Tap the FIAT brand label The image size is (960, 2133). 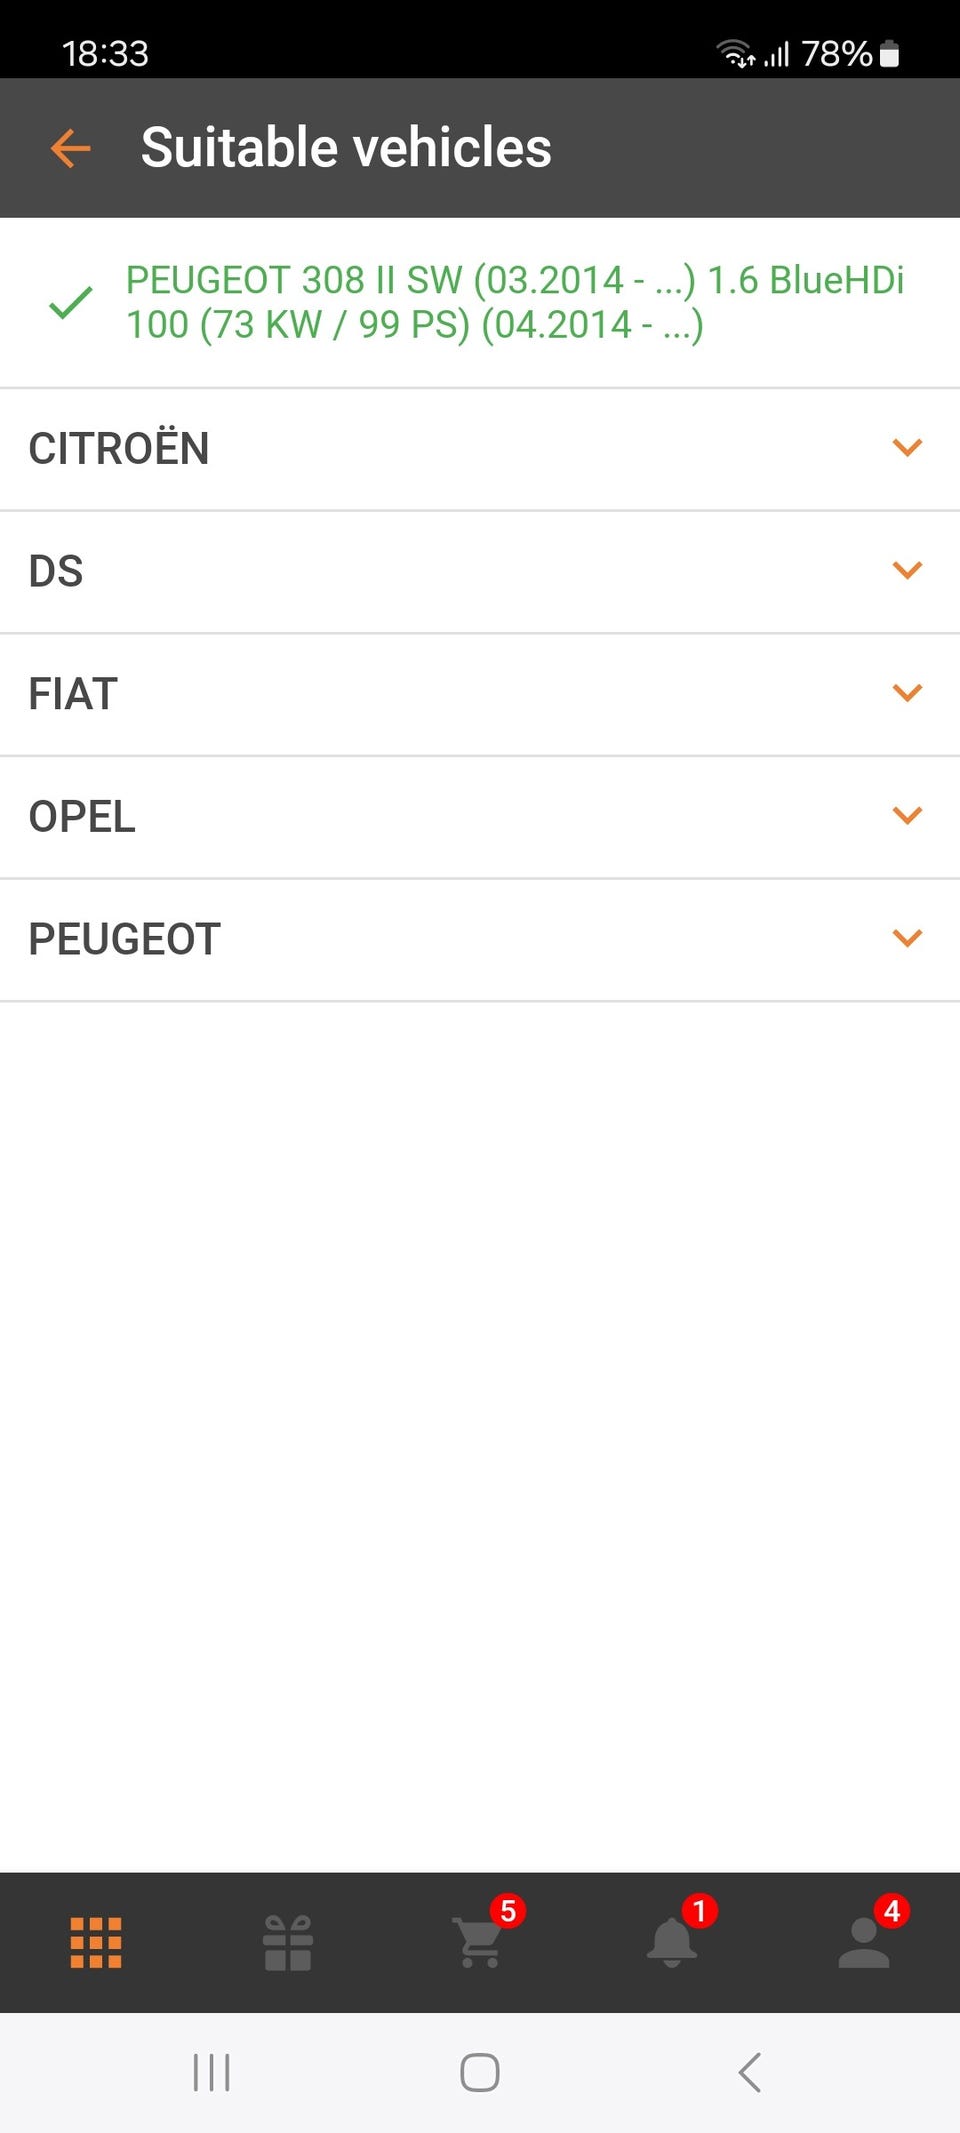73,694
